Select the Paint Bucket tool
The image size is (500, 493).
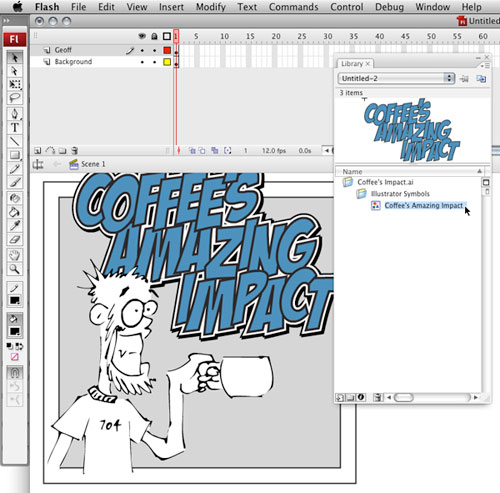coord(15,212)
